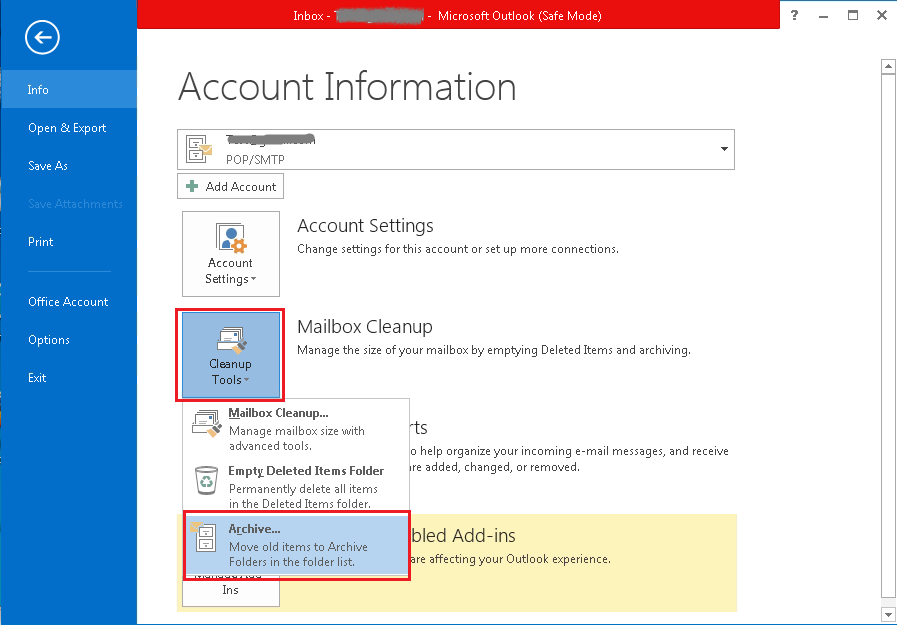Viewport: 897px width, 625px height.
Task: Open the Office Account page
Action: [x=68, y=302]
